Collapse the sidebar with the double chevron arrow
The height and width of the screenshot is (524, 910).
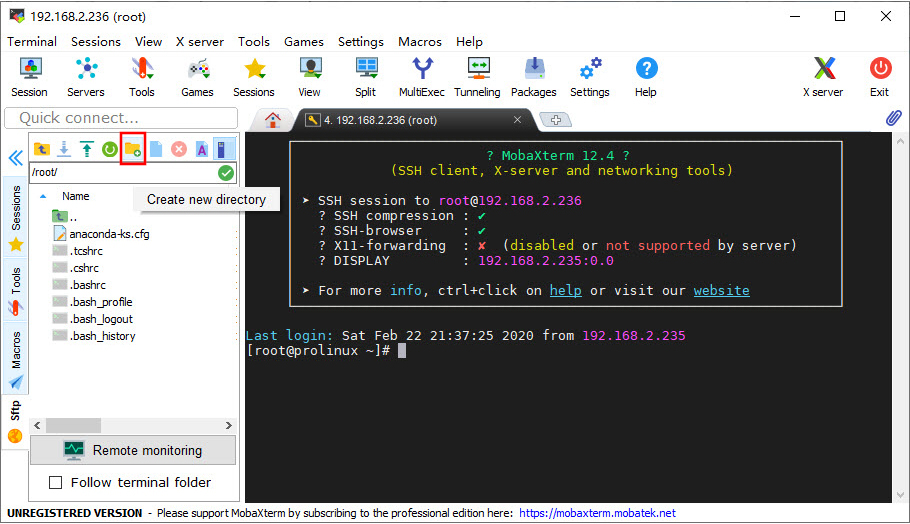click(15, 158)
